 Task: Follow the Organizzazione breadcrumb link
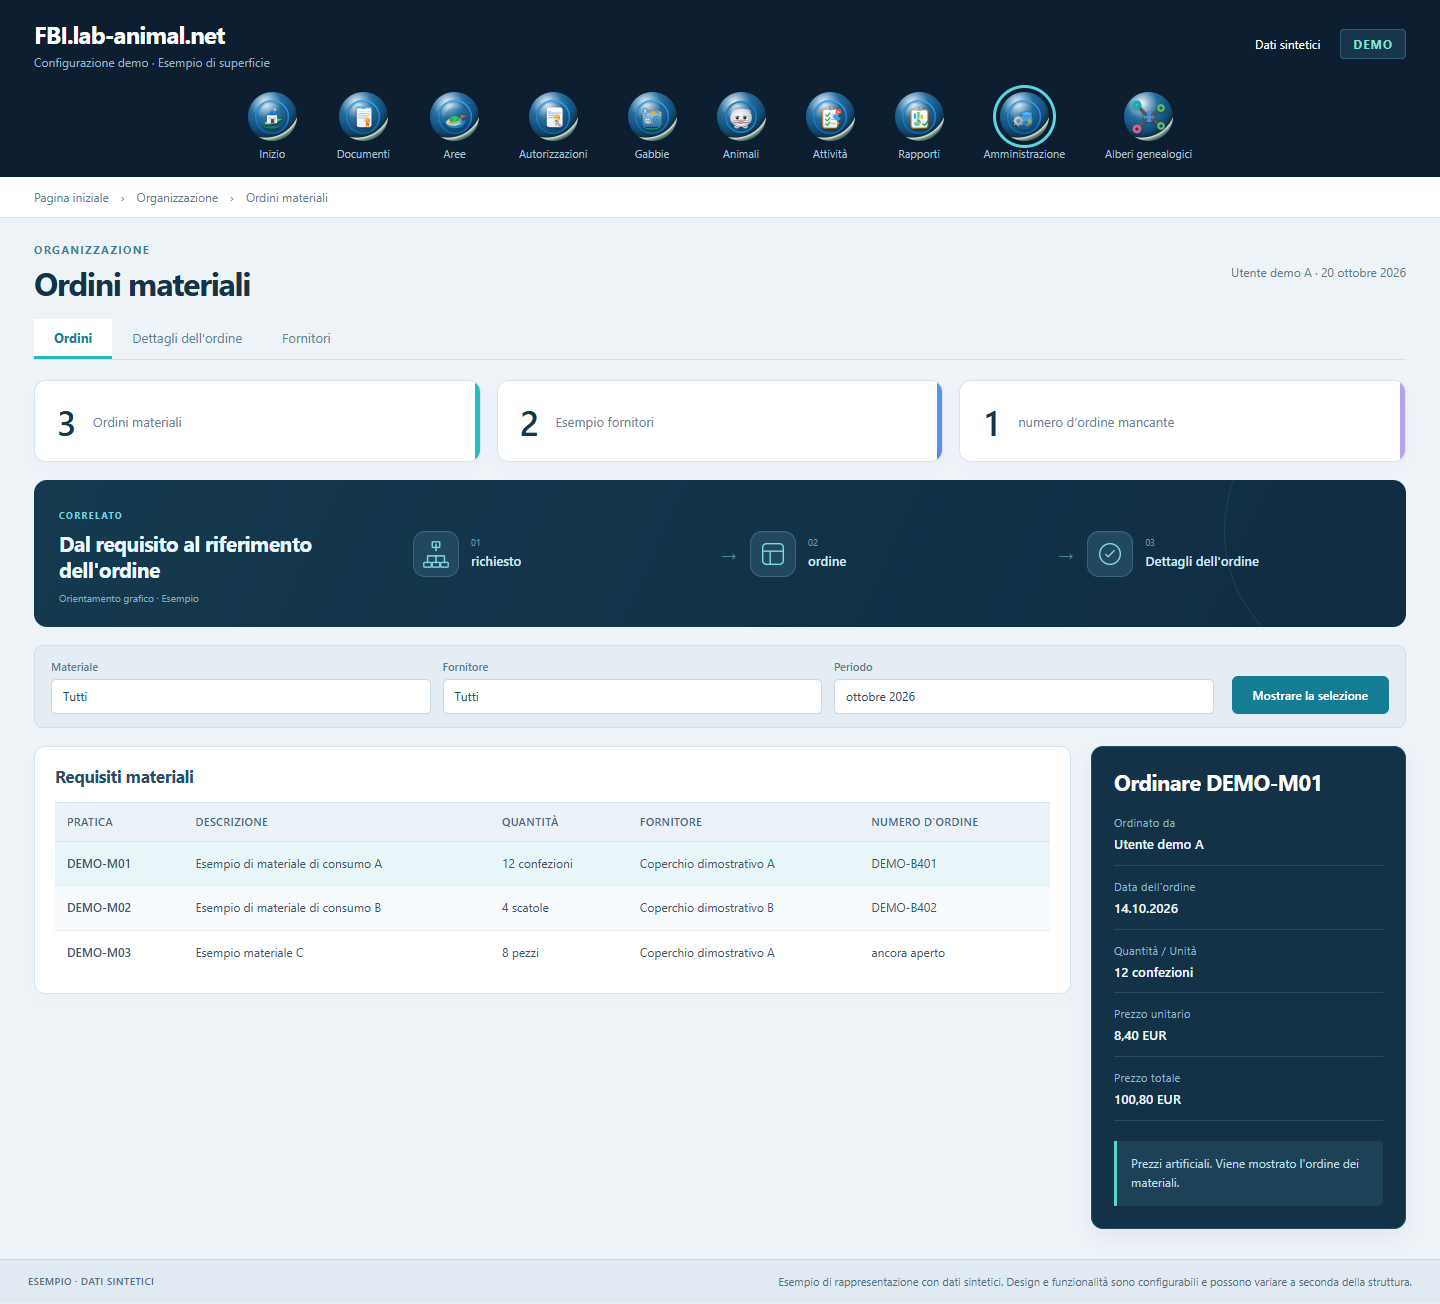[x=177, y=198]
